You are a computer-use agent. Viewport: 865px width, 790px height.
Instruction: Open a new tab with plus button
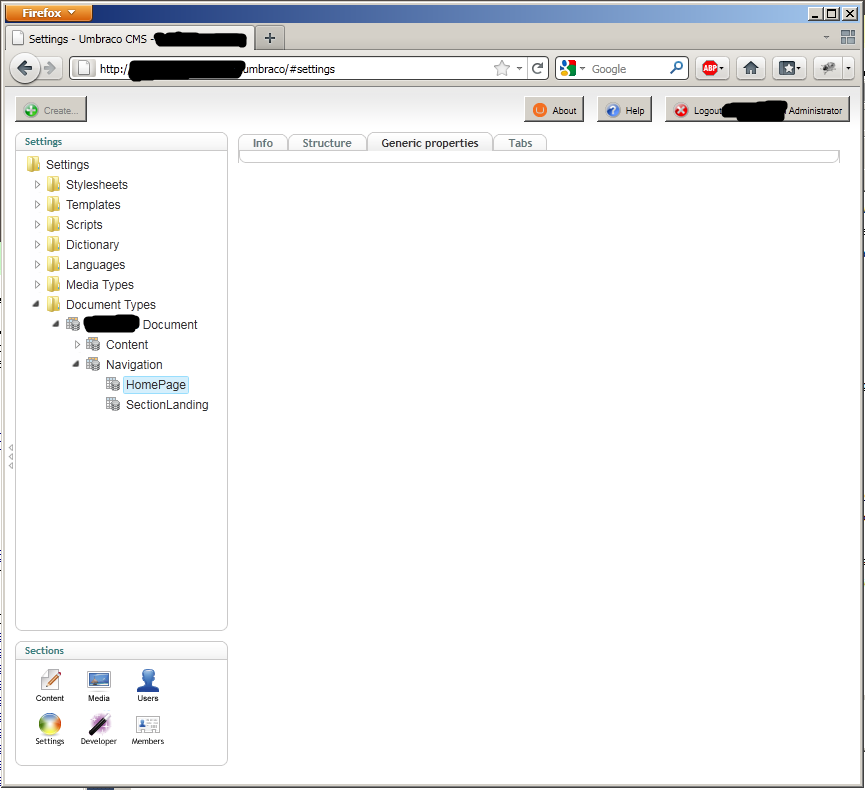pos(270,38)
